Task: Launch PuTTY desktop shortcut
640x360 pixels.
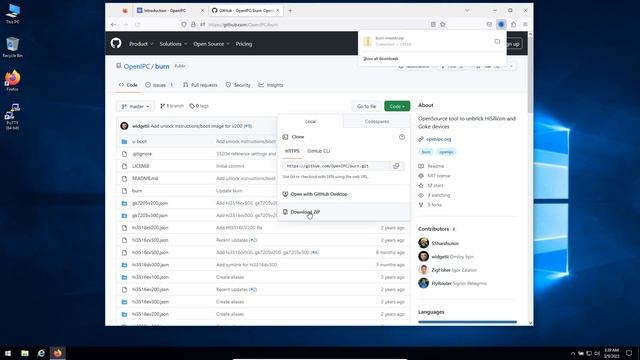Action: 12,117
